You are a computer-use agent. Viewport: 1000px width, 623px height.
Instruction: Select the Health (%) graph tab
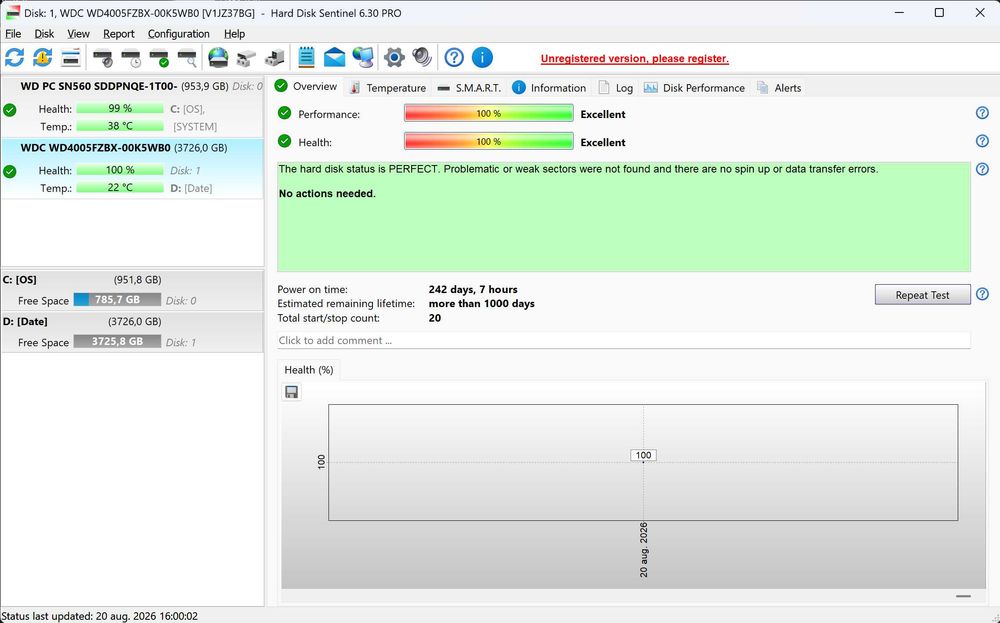click(x=309, y=370)
